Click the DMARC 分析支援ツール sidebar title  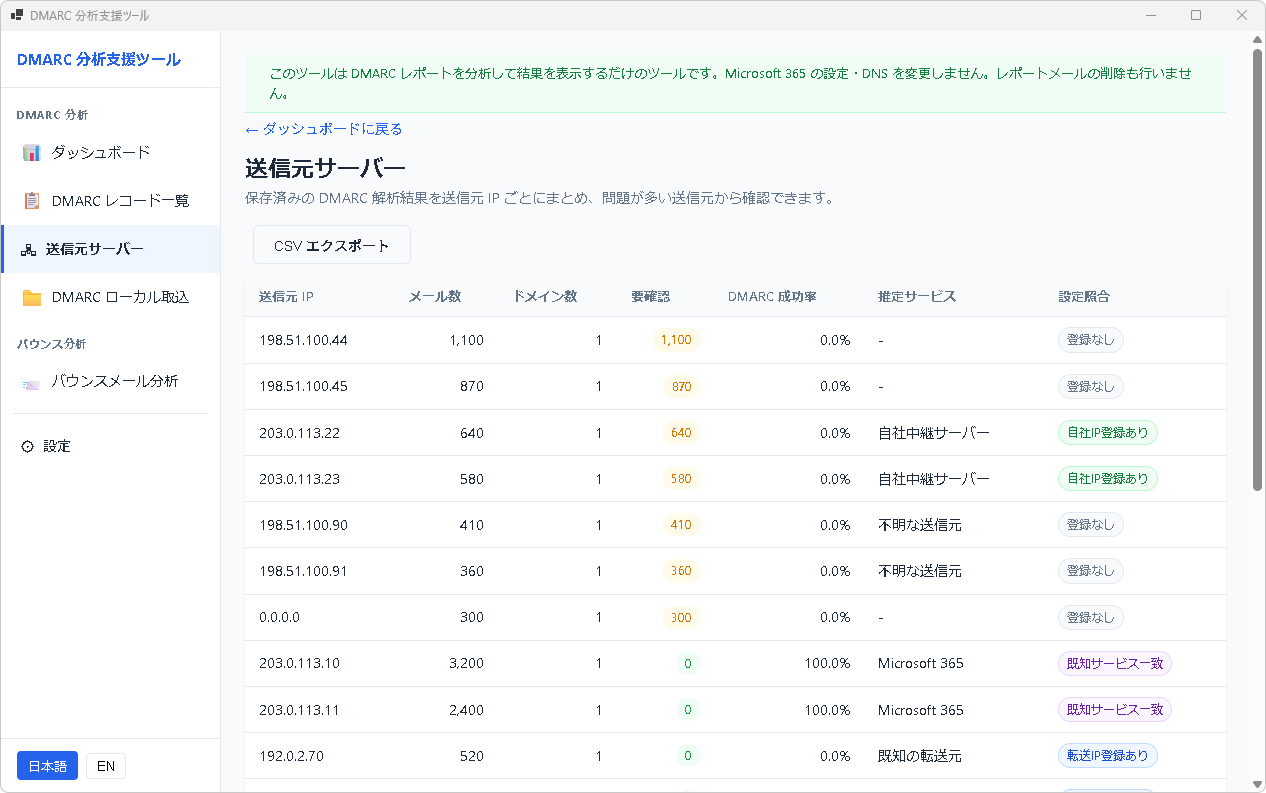click(x=99, y=60)
